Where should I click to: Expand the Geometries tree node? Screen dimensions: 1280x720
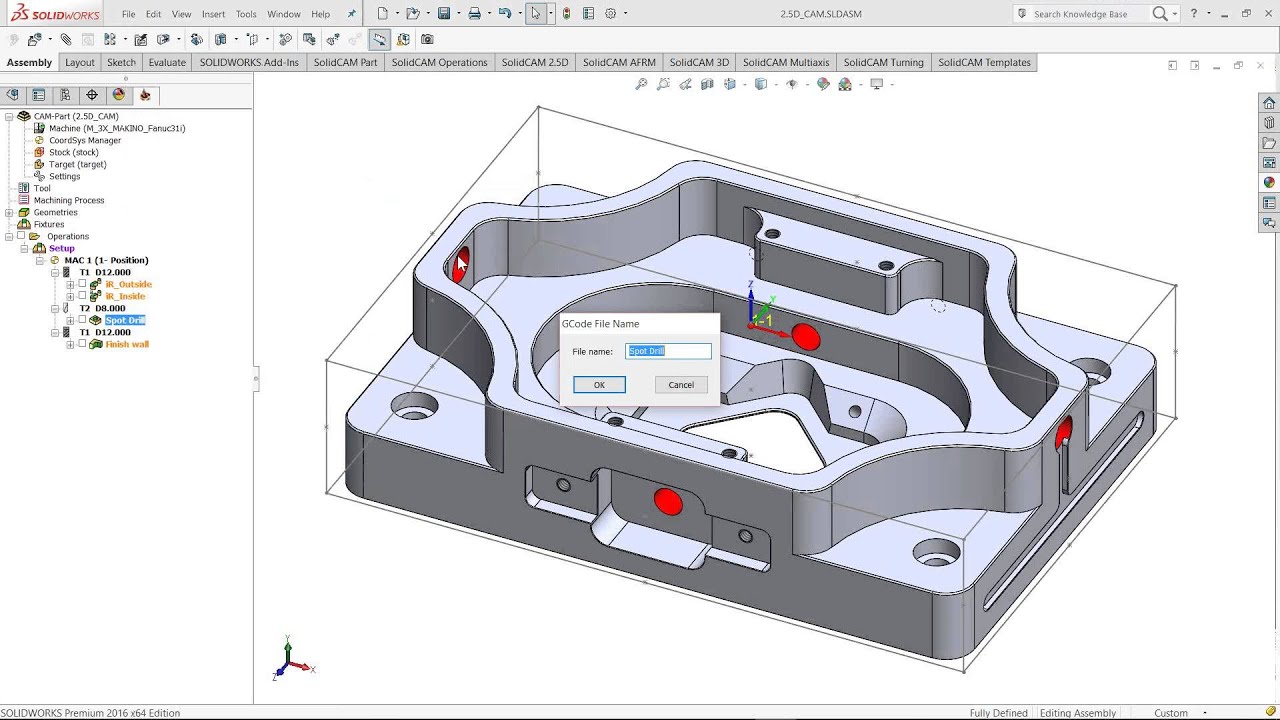click(x=9, y=212)
